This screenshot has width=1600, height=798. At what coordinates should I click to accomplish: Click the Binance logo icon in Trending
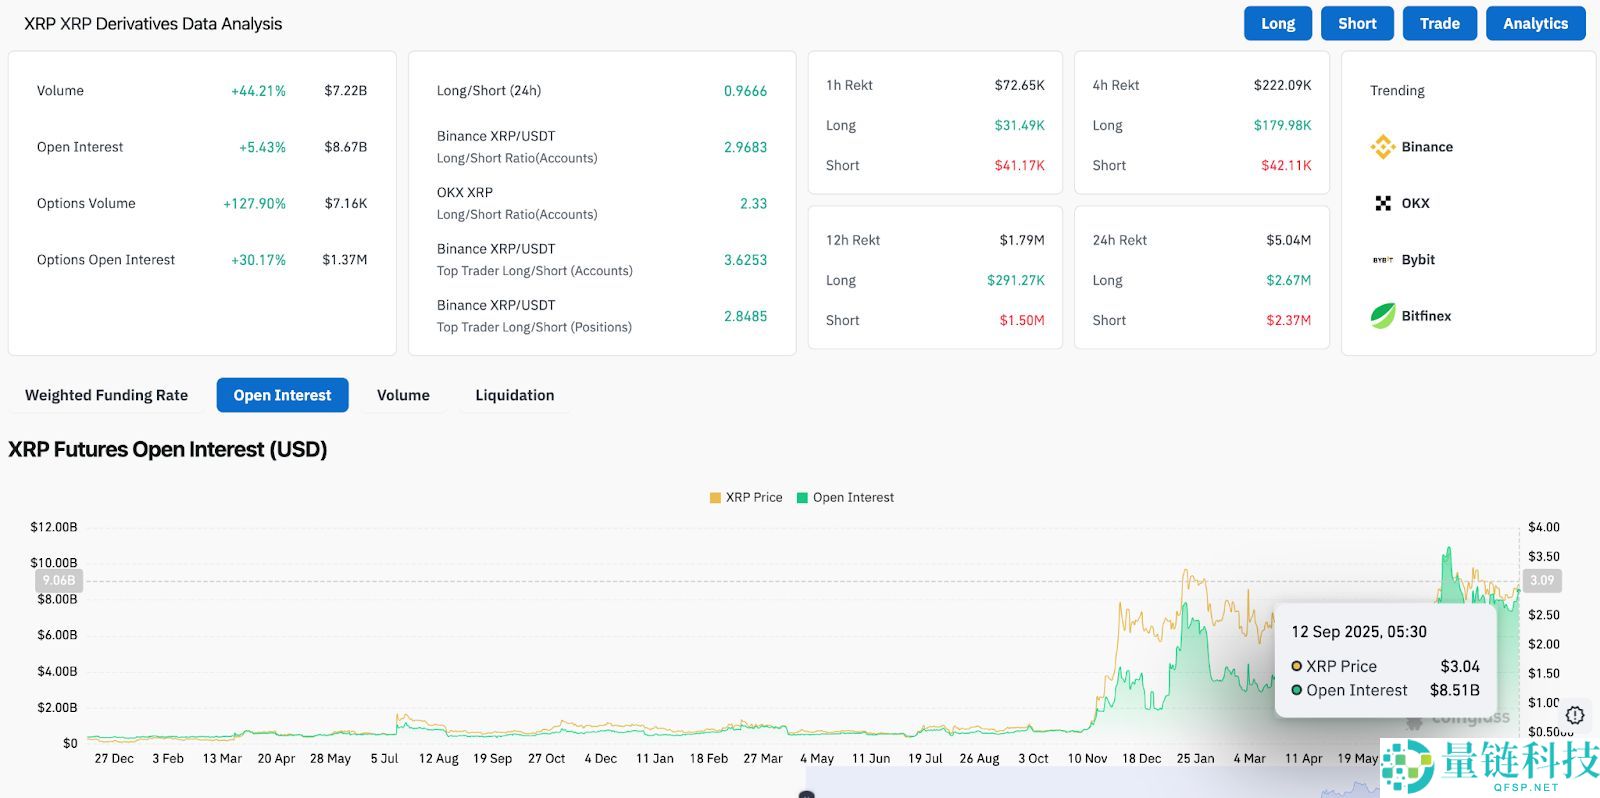[1383, 147]
